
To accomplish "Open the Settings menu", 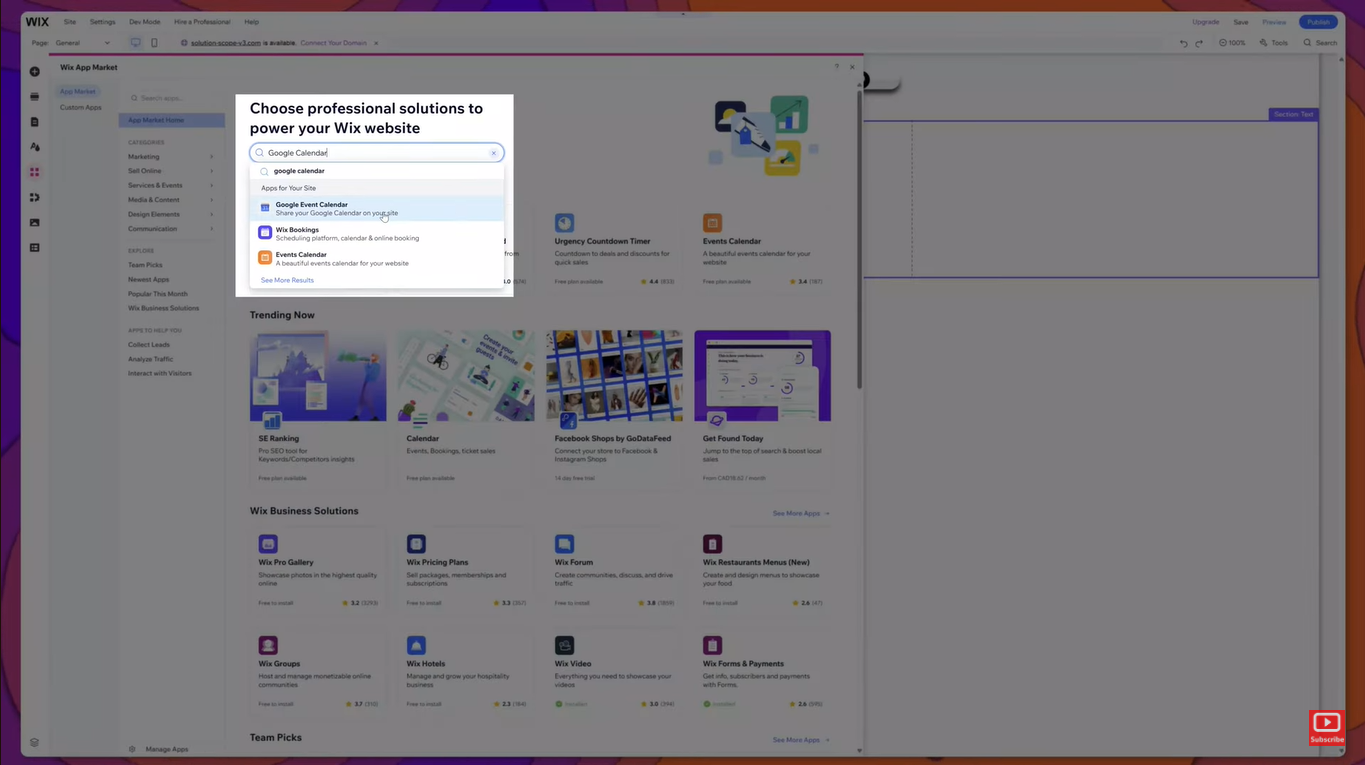I will (102, 22).
